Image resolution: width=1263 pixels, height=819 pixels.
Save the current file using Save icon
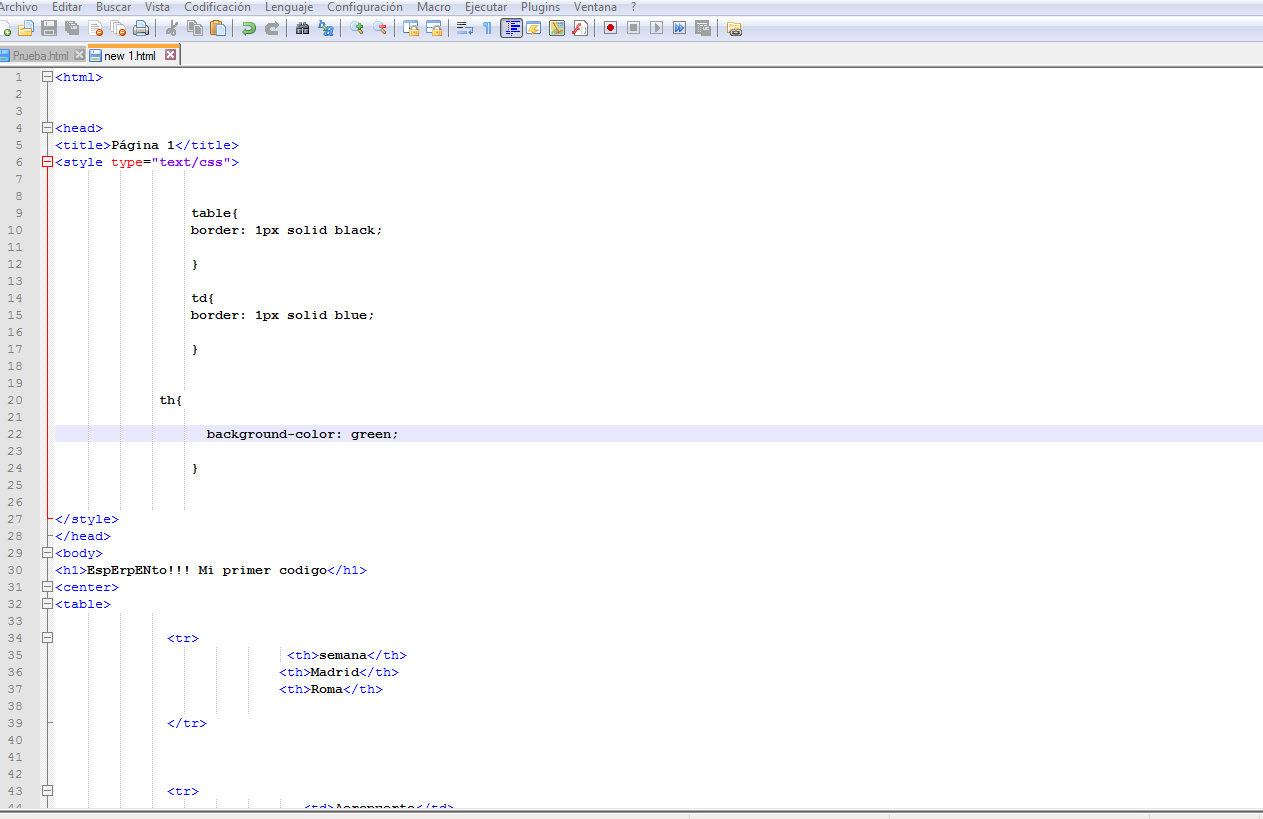tap(48, 28)
